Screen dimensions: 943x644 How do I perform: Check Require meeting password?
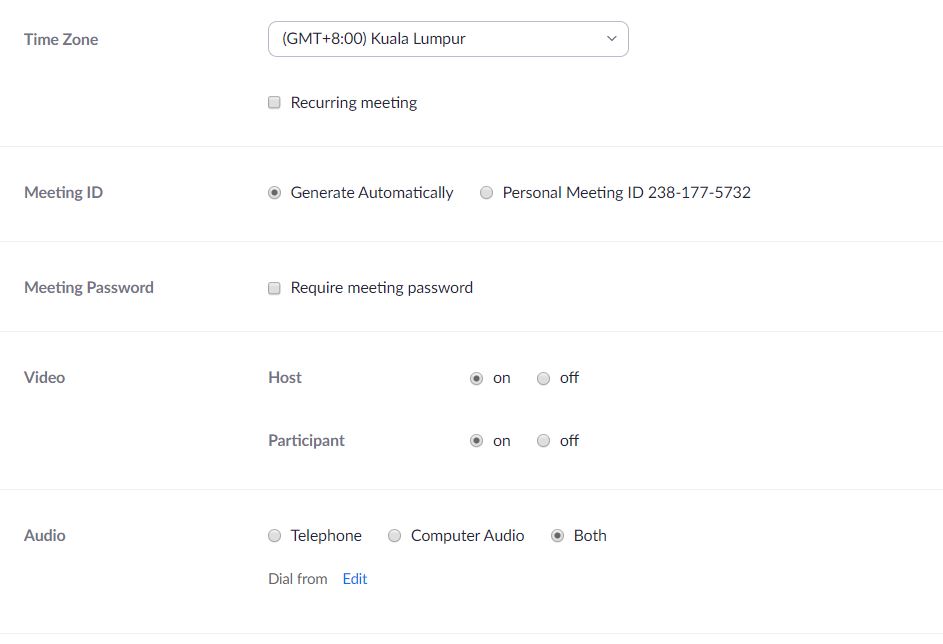[274, 288]
